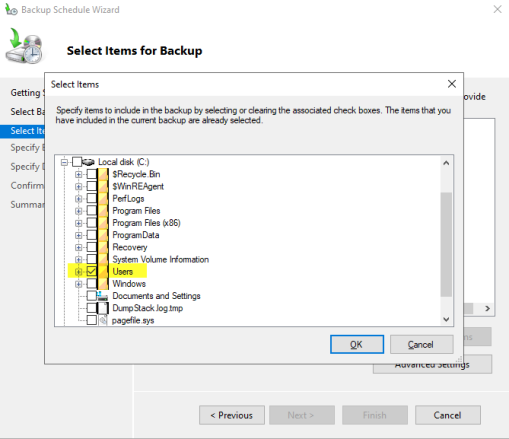The height and width of the screenshot is (439, 509).
Task: Click the backup disk clock header icon
Action: (x=25, y=47)
